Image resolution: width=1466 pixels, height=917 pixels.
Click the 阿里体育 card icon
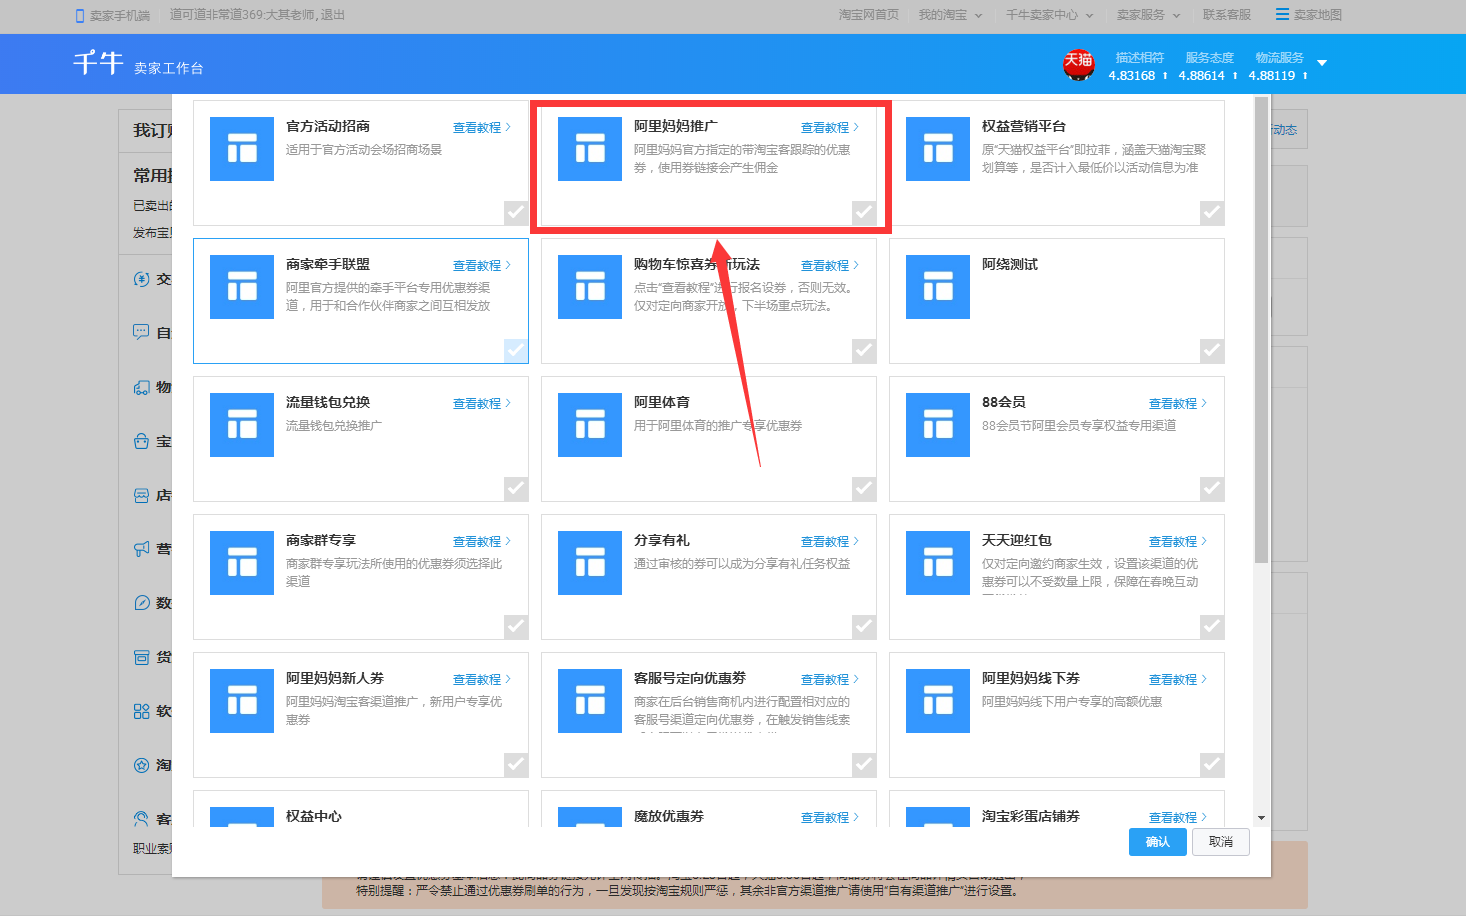[590, 425]
